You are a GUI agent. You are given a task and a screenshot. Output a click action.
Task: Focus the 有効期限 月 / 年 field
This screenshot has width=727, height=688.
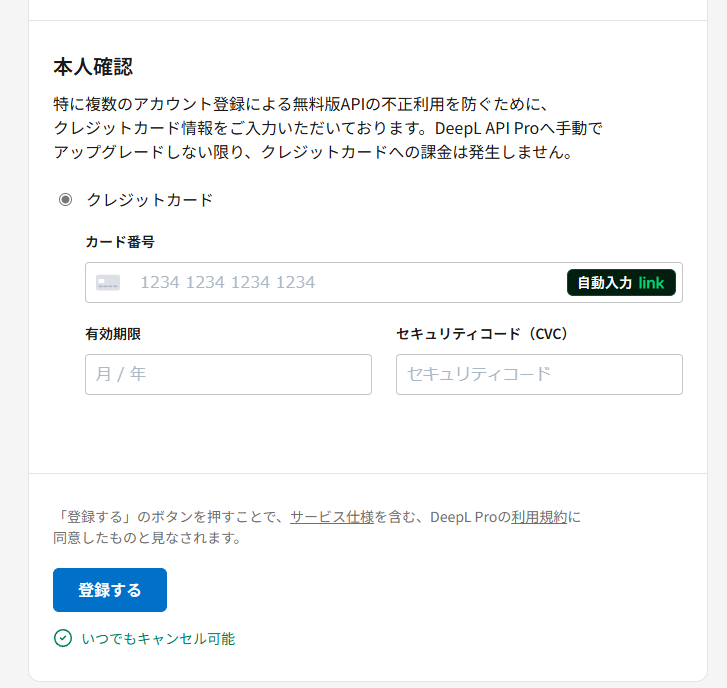tap(228, 374)
